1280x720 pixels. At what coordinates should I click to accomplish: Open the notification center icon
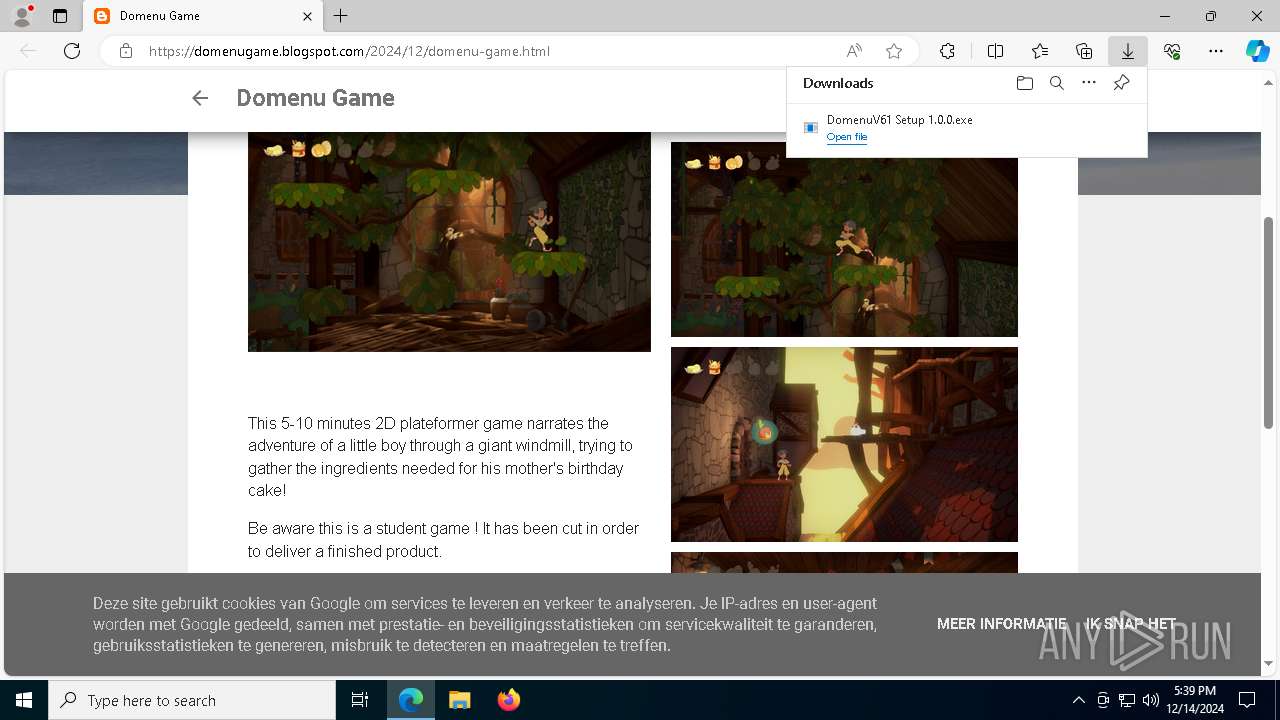[1247, 700]
